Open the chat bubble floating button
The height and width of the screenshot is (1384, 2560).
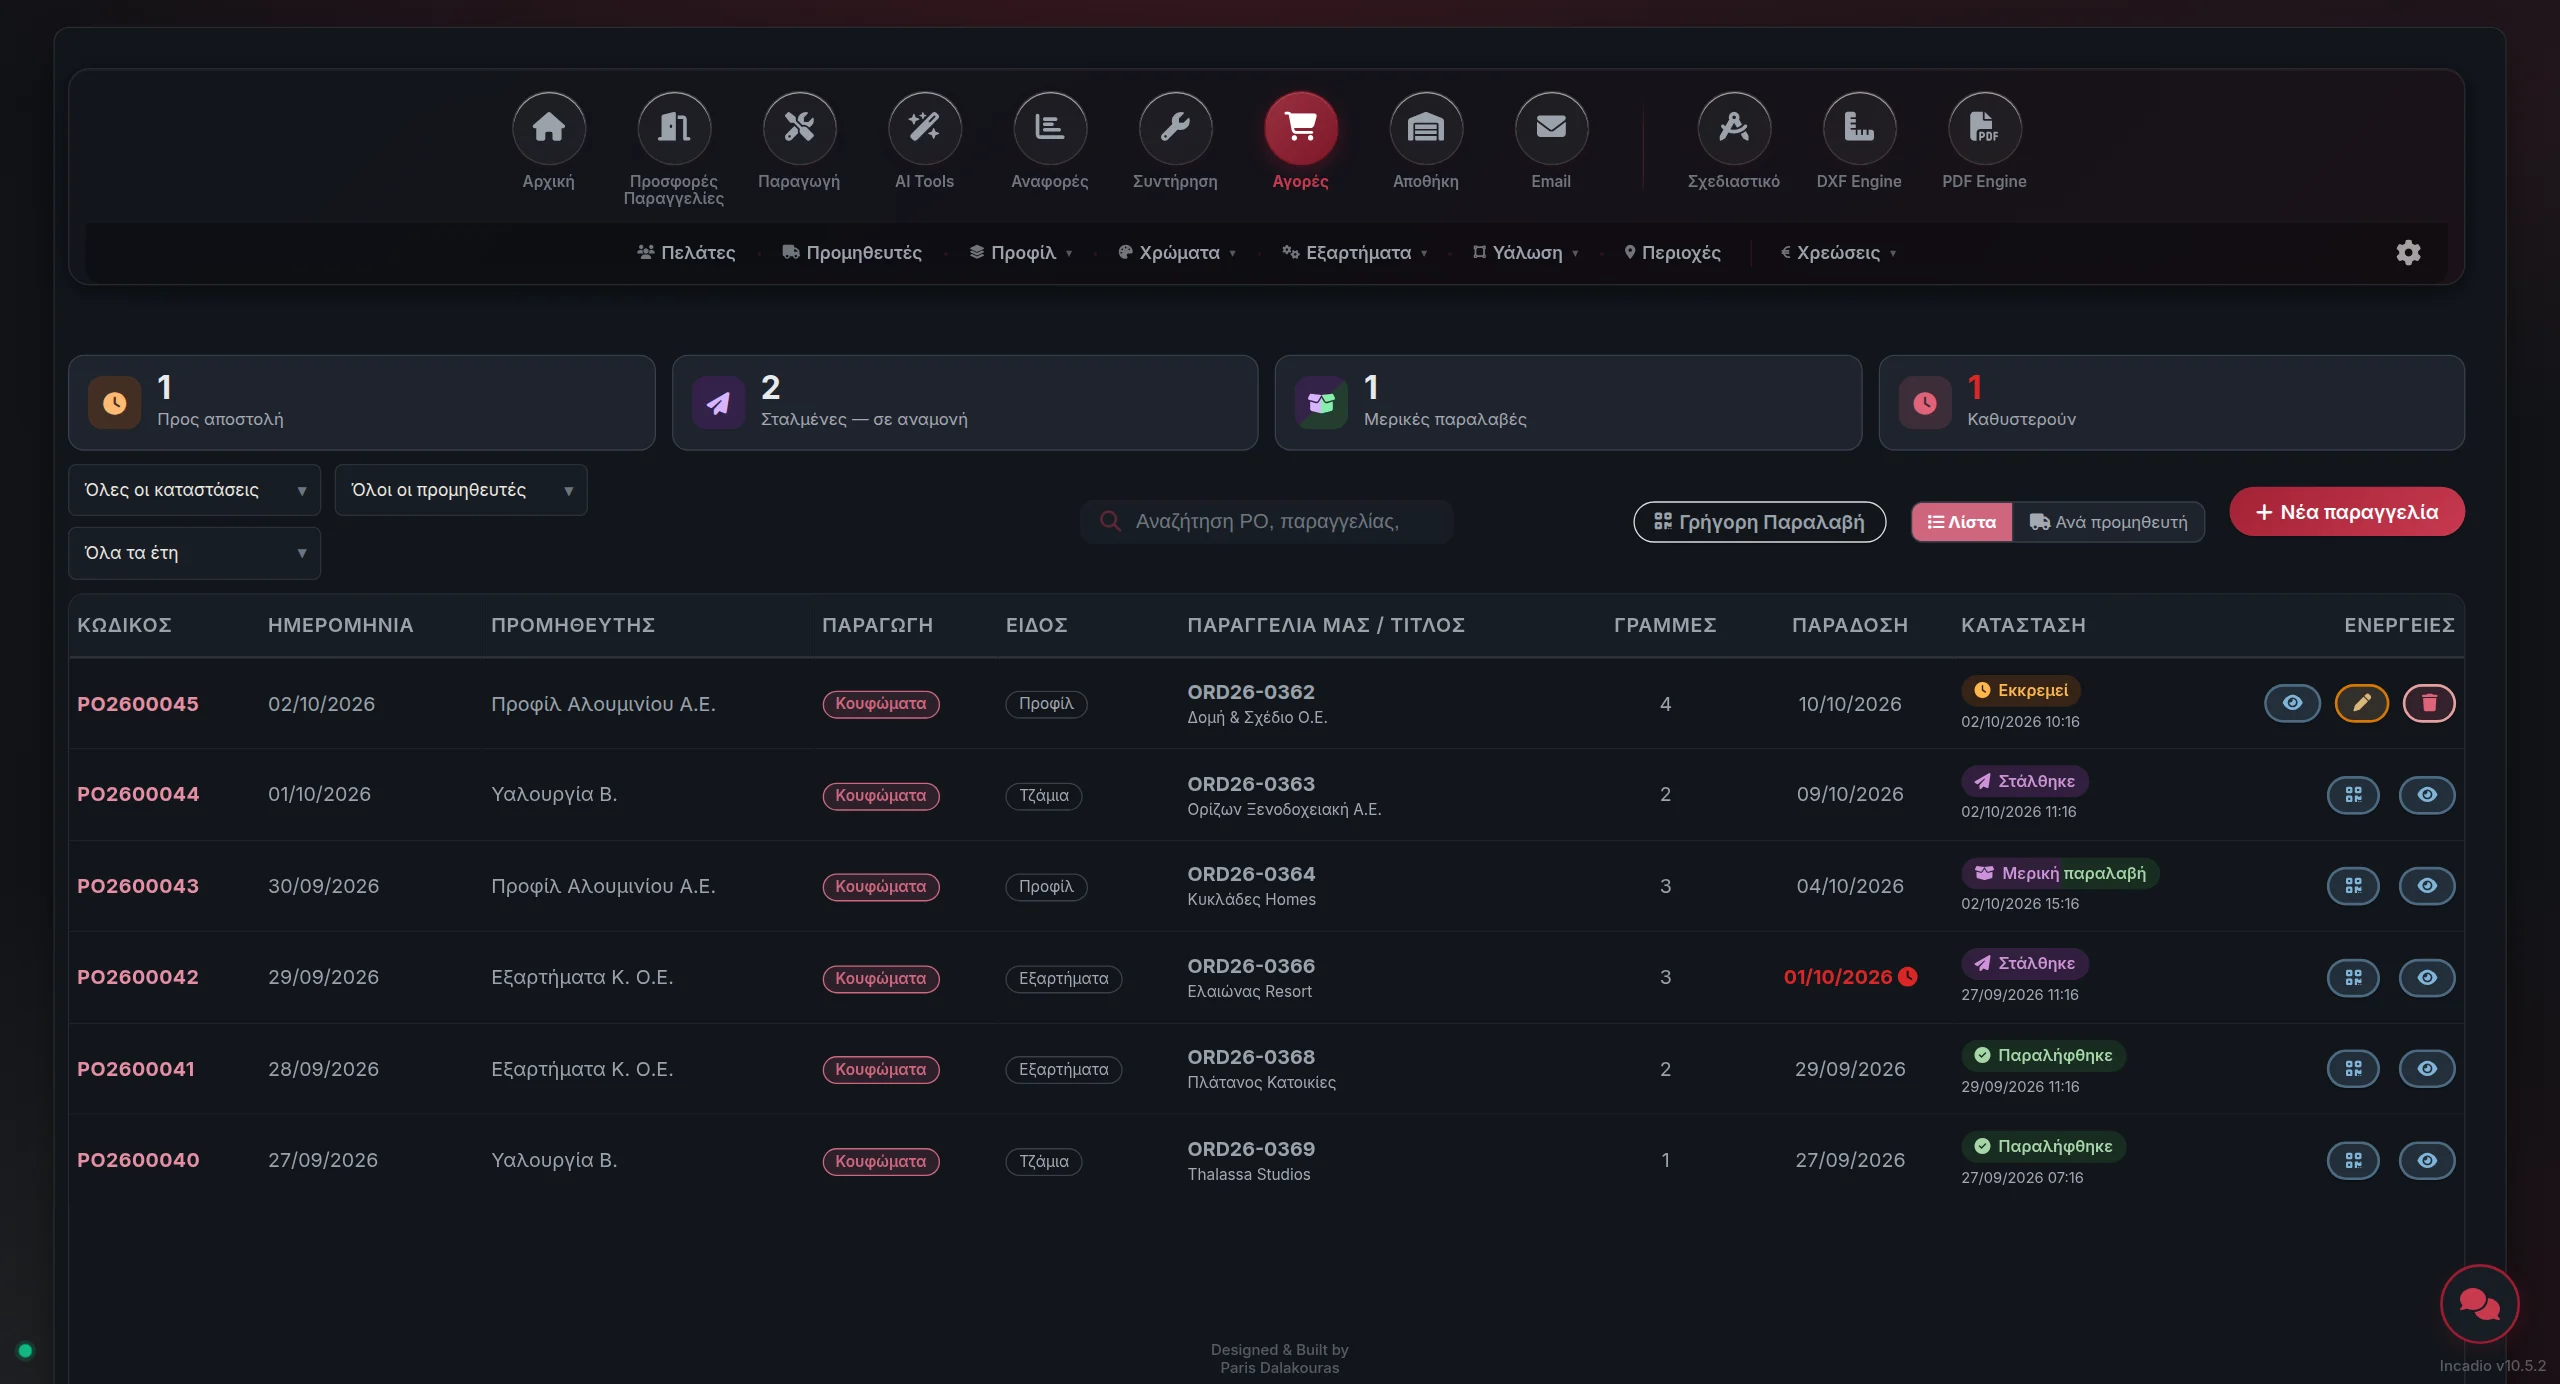(x=2479, y=1303)
